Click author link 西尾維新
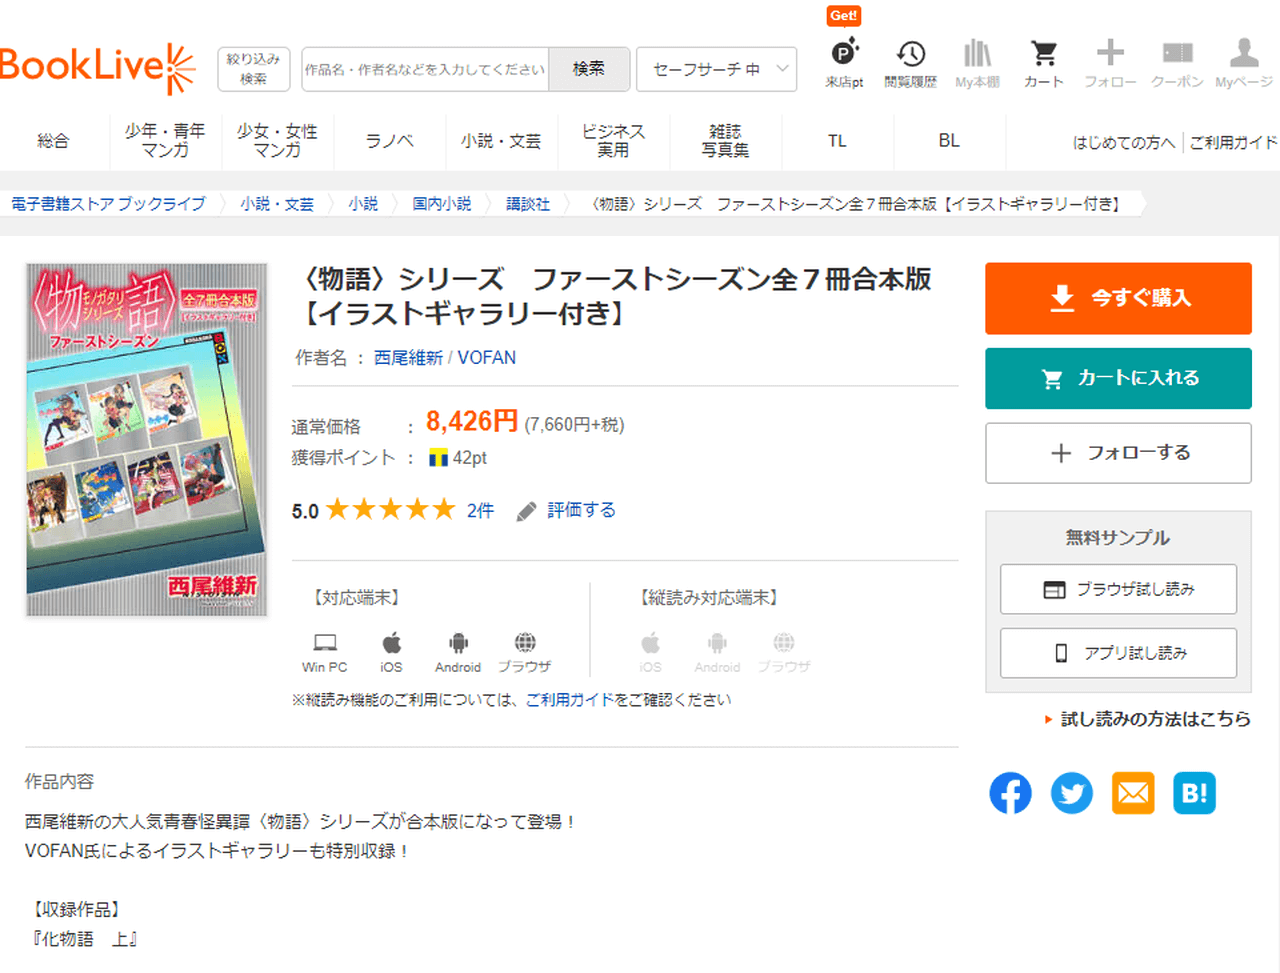The height and width of the screenshot is (973, 1280). 408,358
